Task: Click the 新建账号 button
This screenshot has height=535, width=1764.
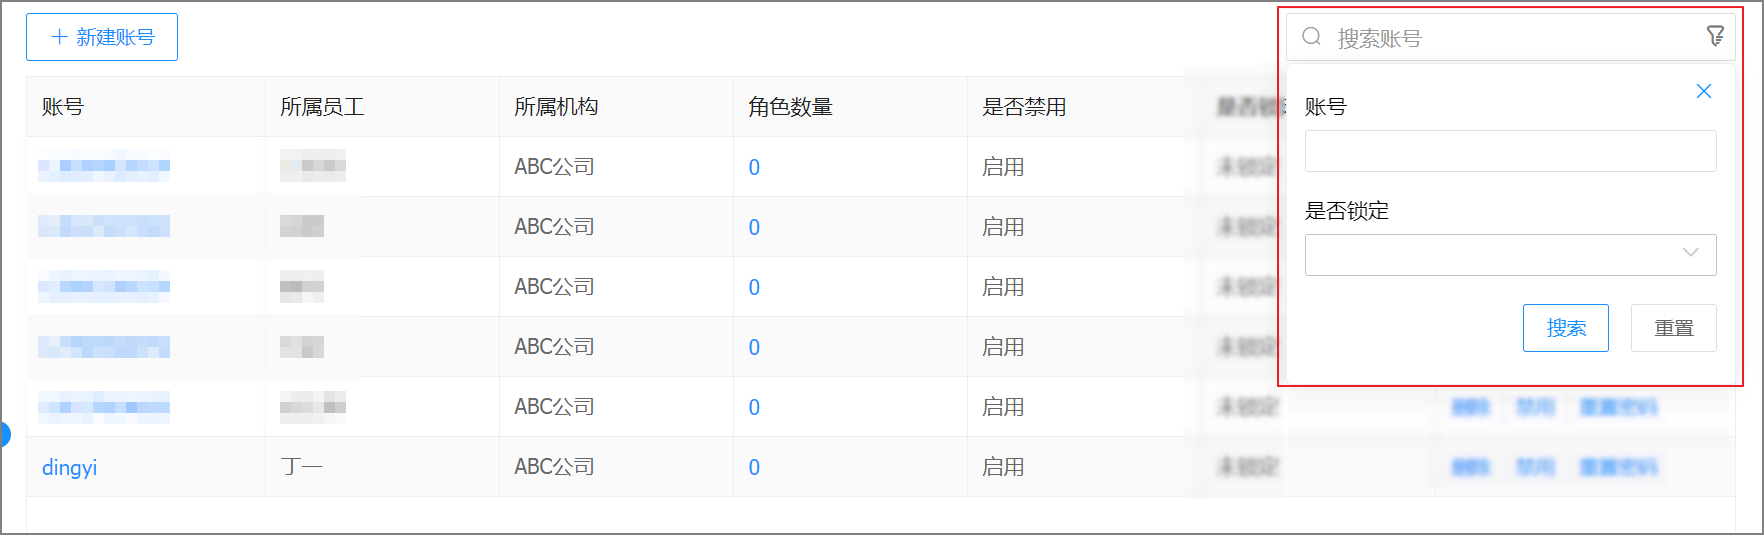Action: (x=102, y=37)
